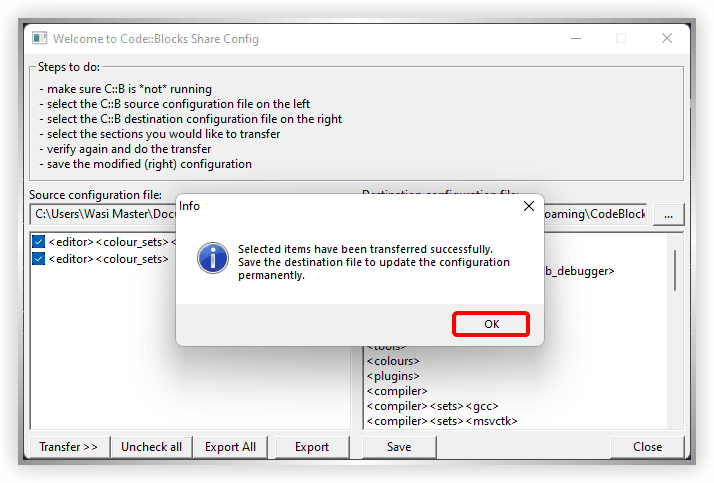This screenshot has height=483, width=714.
Task: Select <plugins> in destination list
Action: (393, 376)
